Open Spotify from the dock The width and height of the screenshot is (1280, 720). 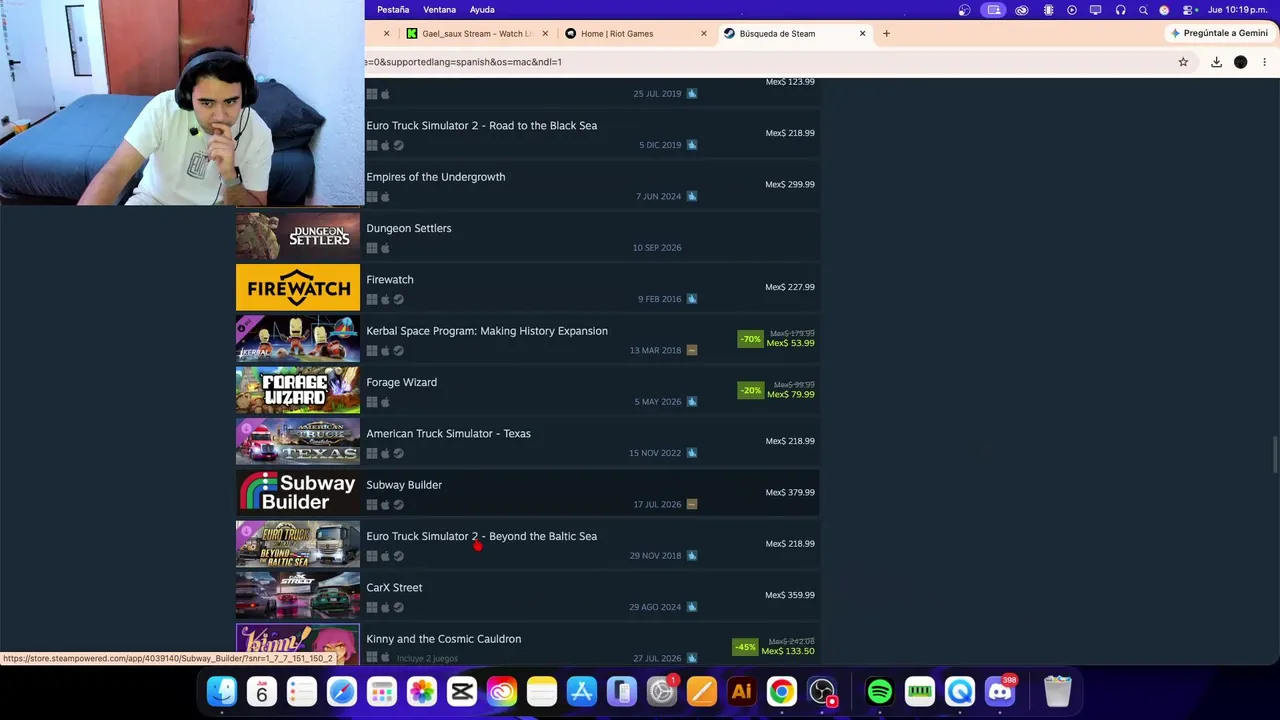tap(880, 691)
